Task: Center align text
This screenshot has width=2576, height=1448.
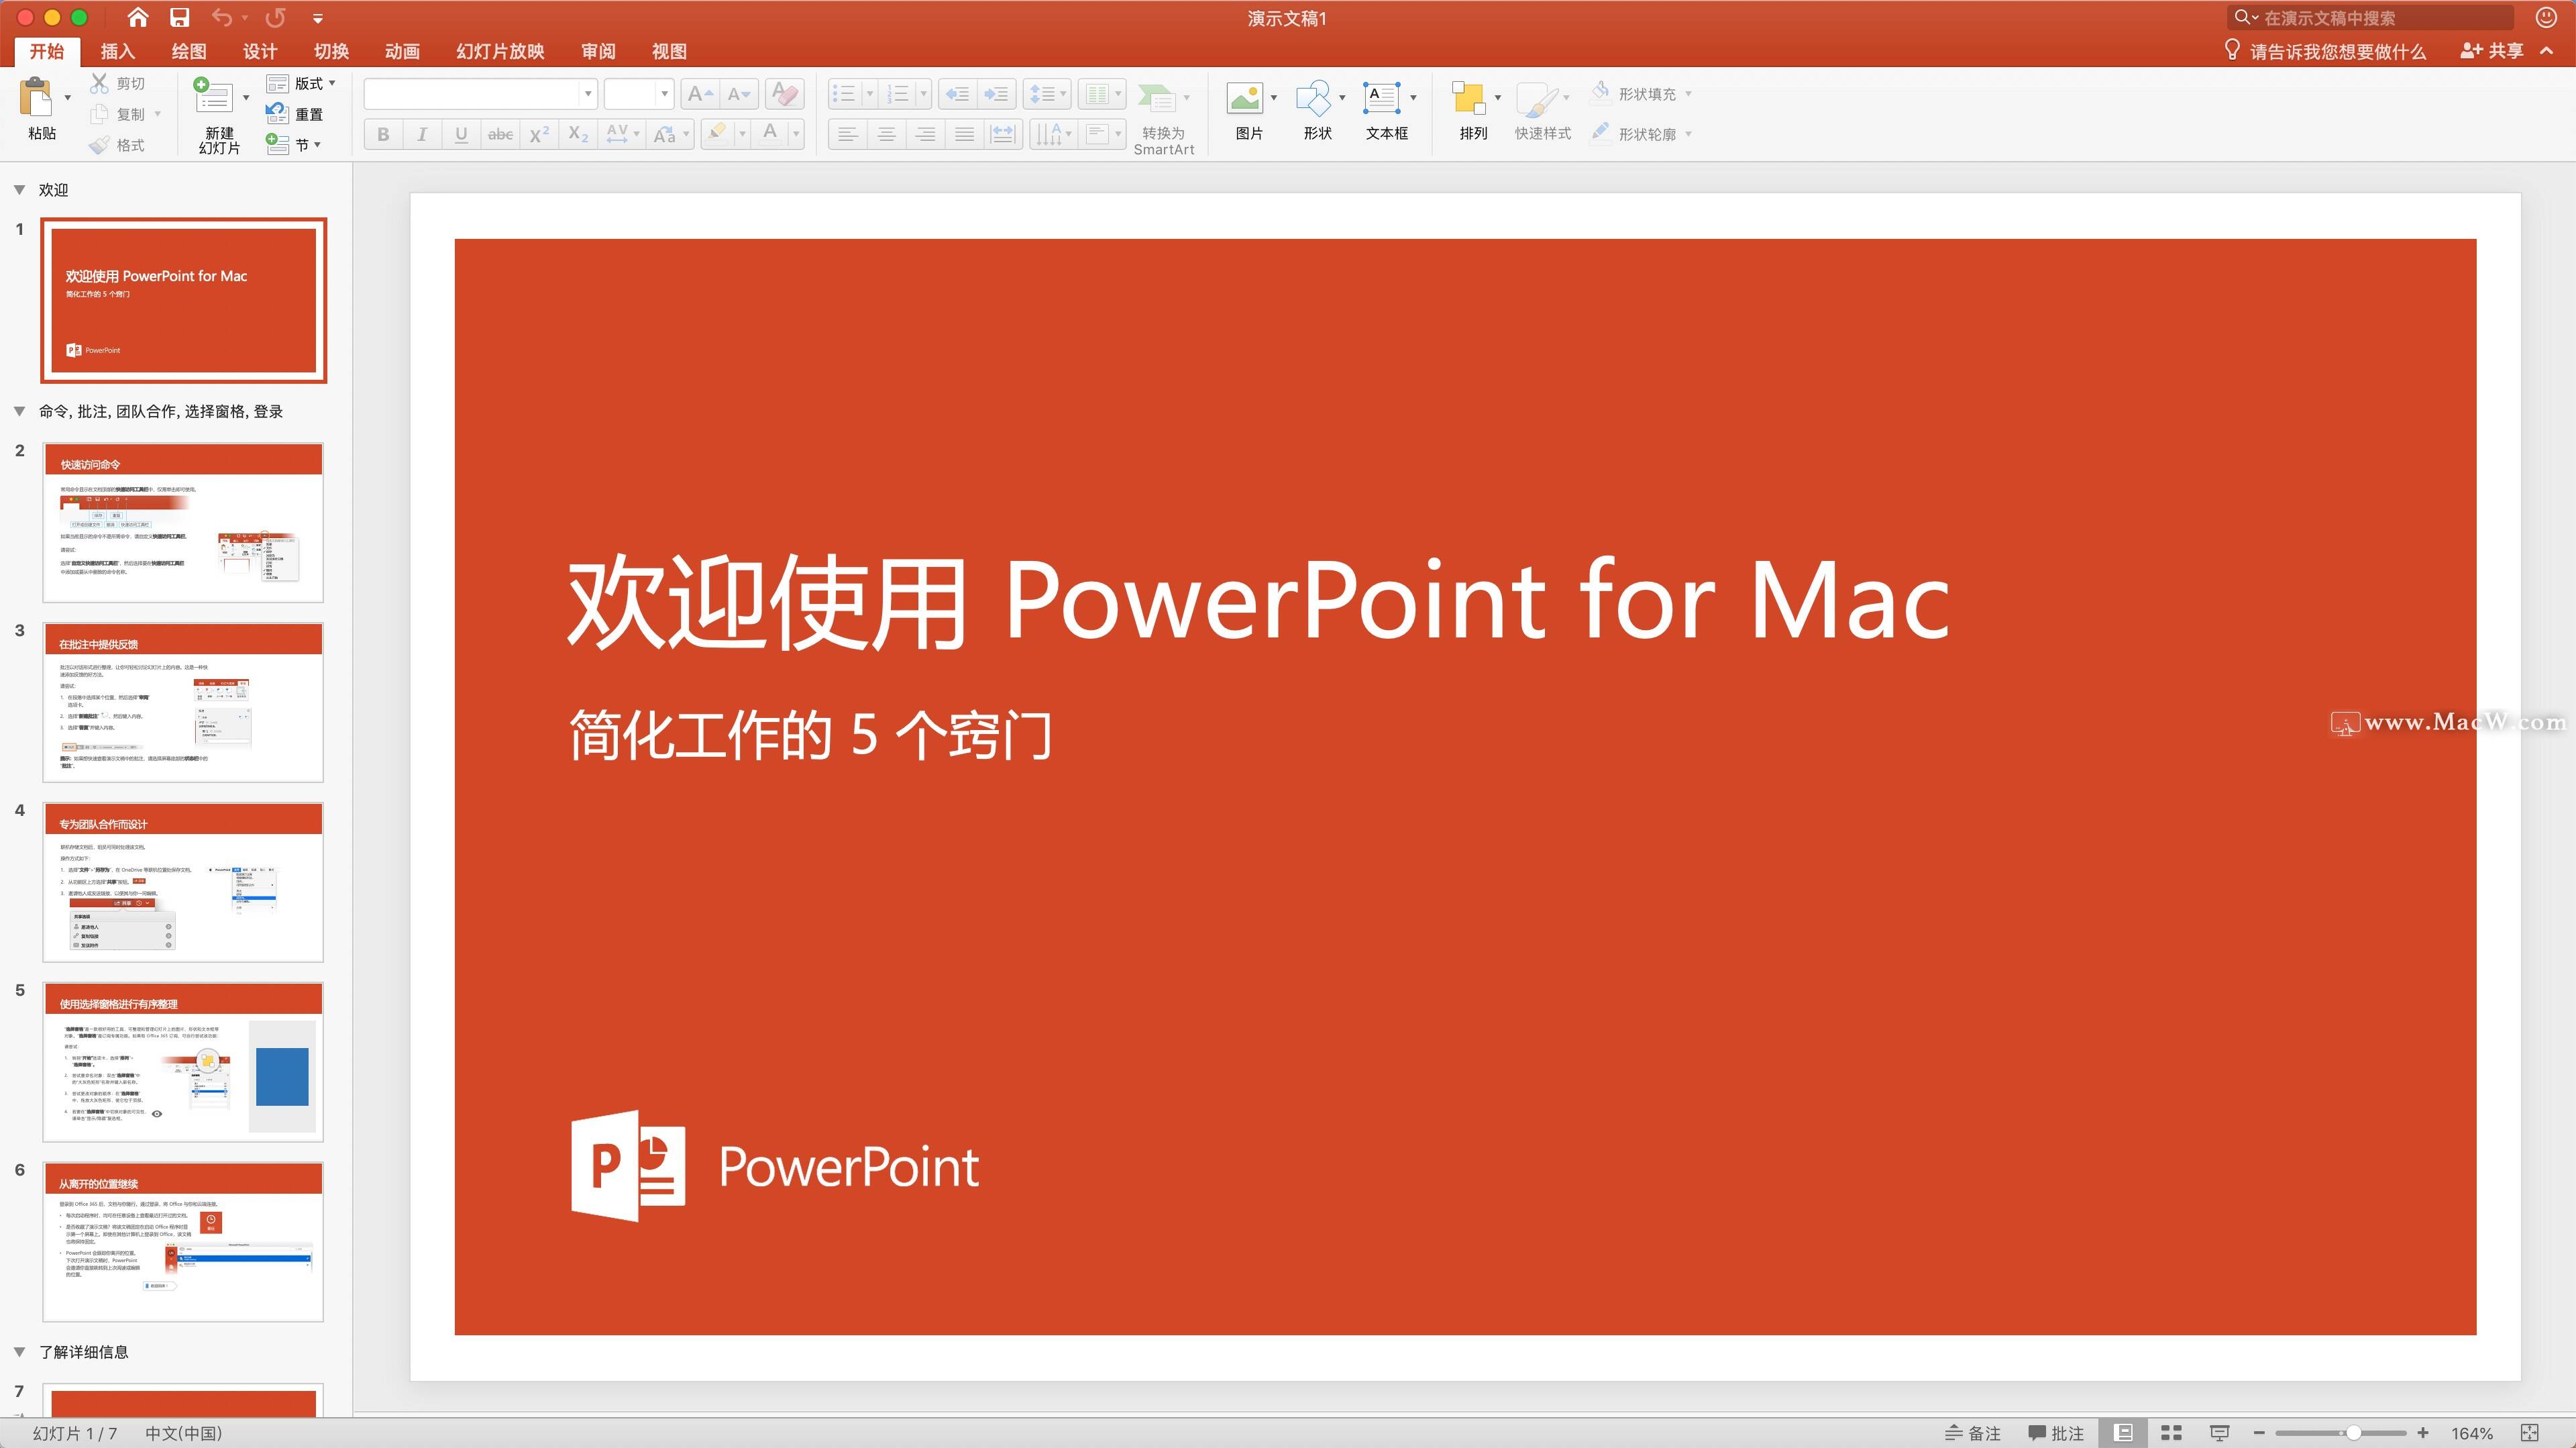Action: click(887, 134)
